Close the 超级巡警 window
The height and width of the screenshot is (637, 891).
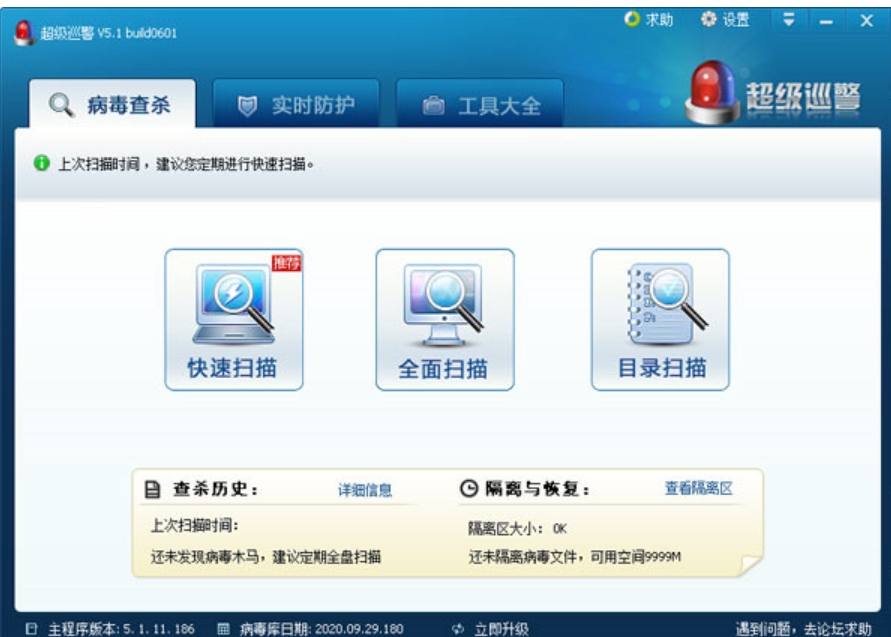(x=867, y=21)
